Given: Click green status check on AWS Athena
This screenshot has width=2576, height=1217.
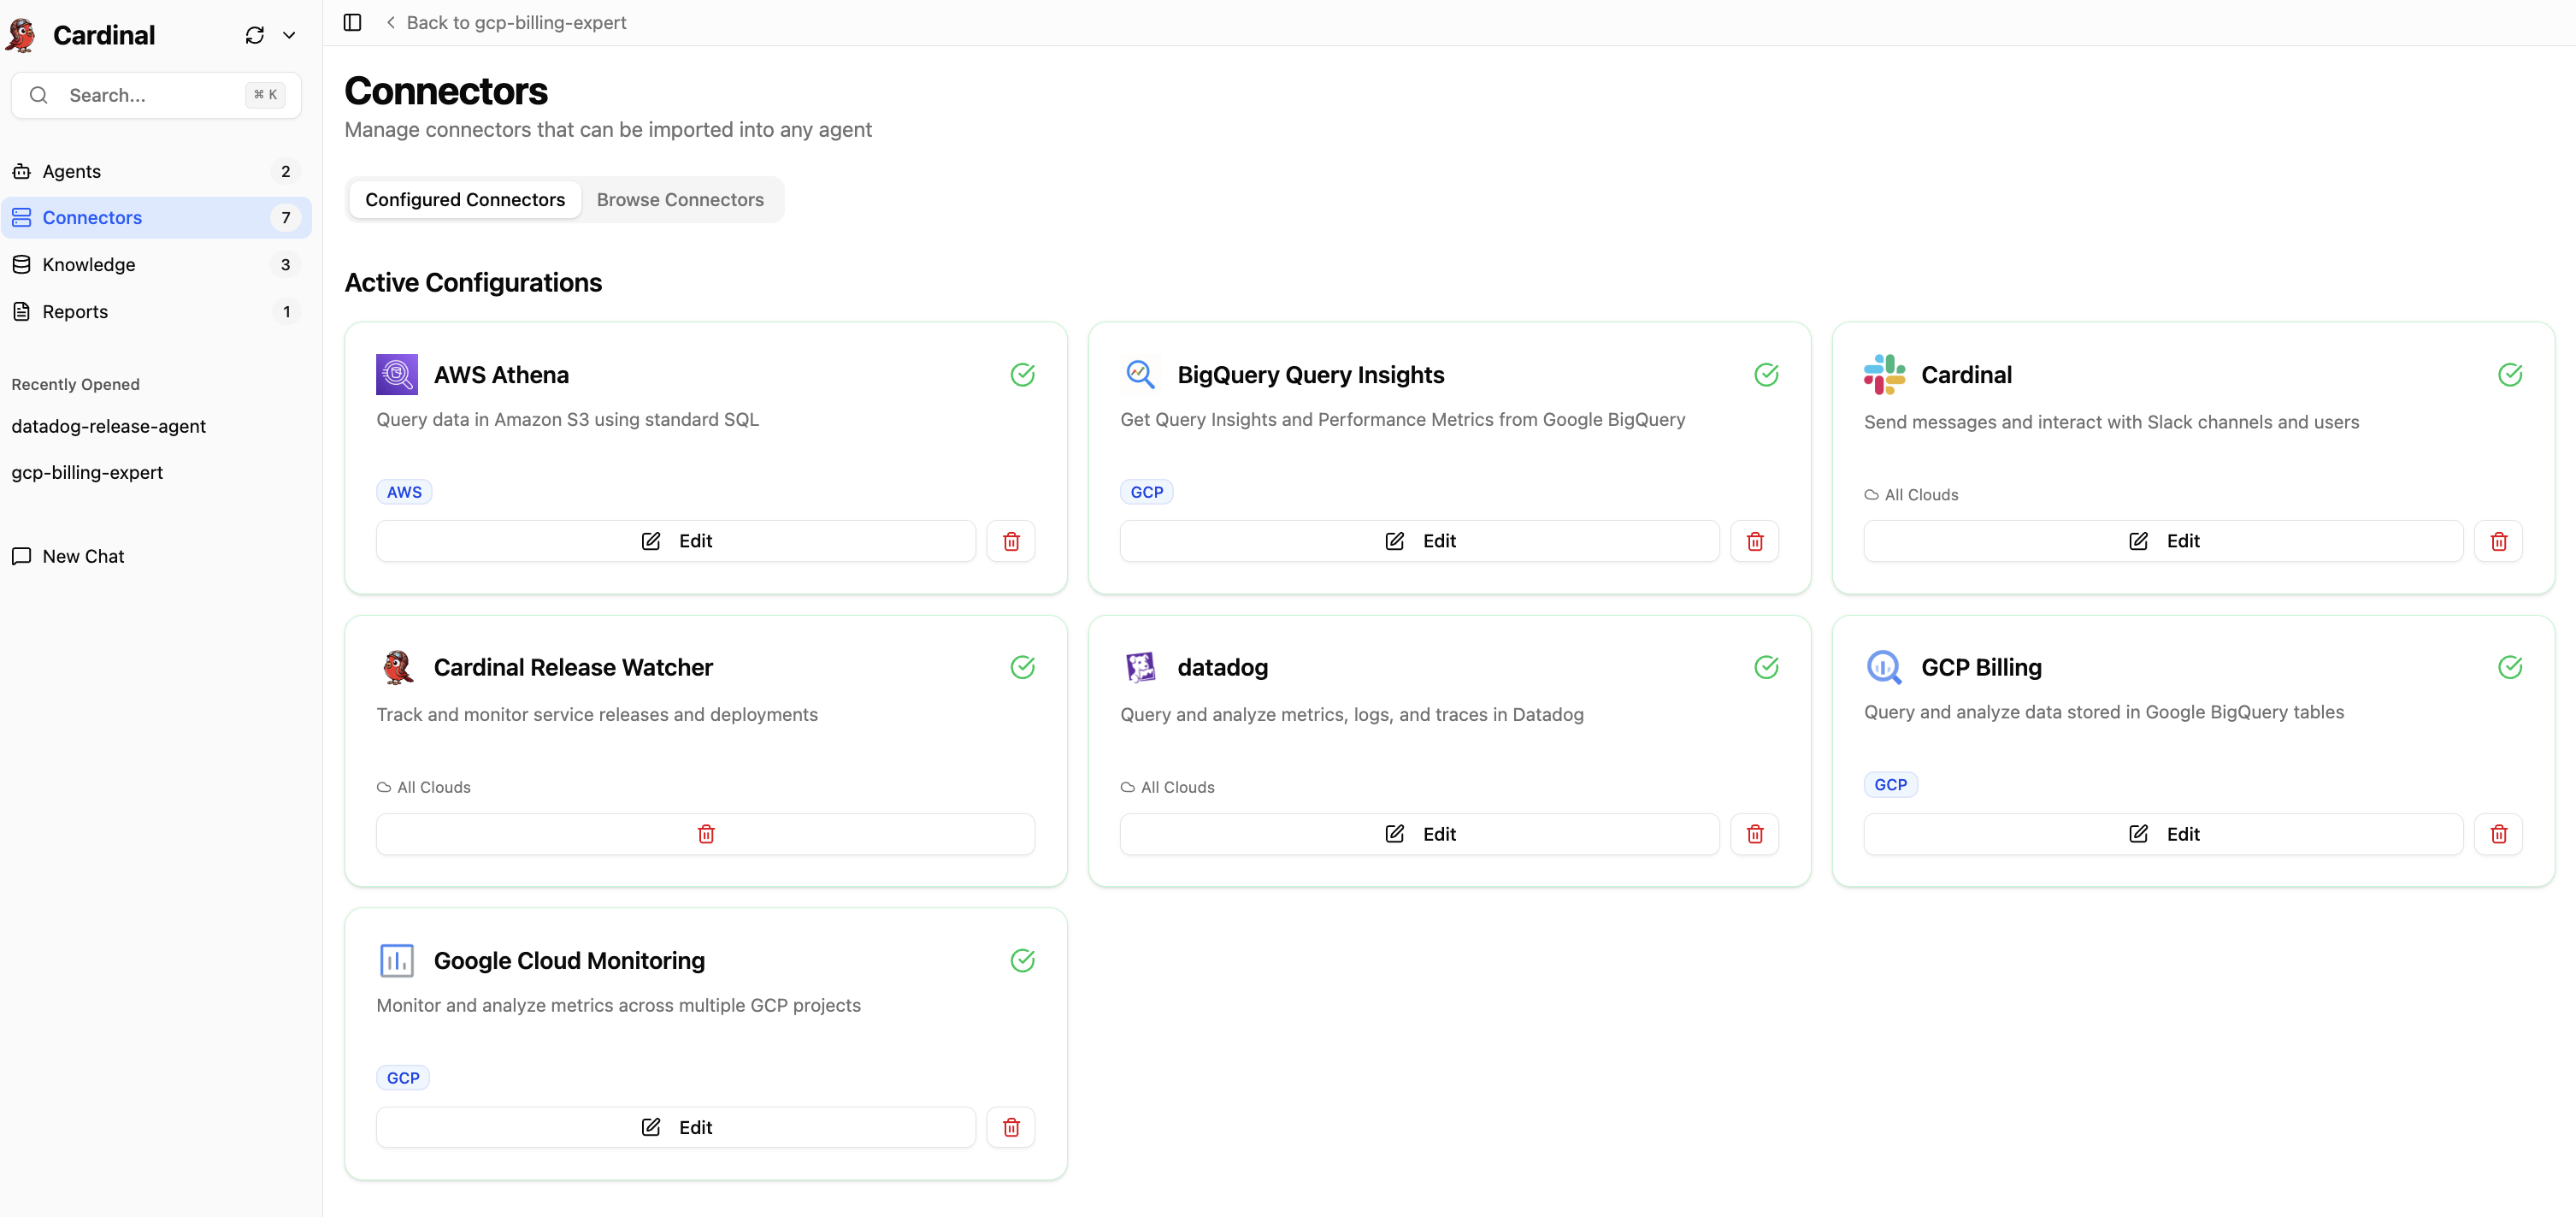Looking at the screenshot, I should click(1022, 375).
